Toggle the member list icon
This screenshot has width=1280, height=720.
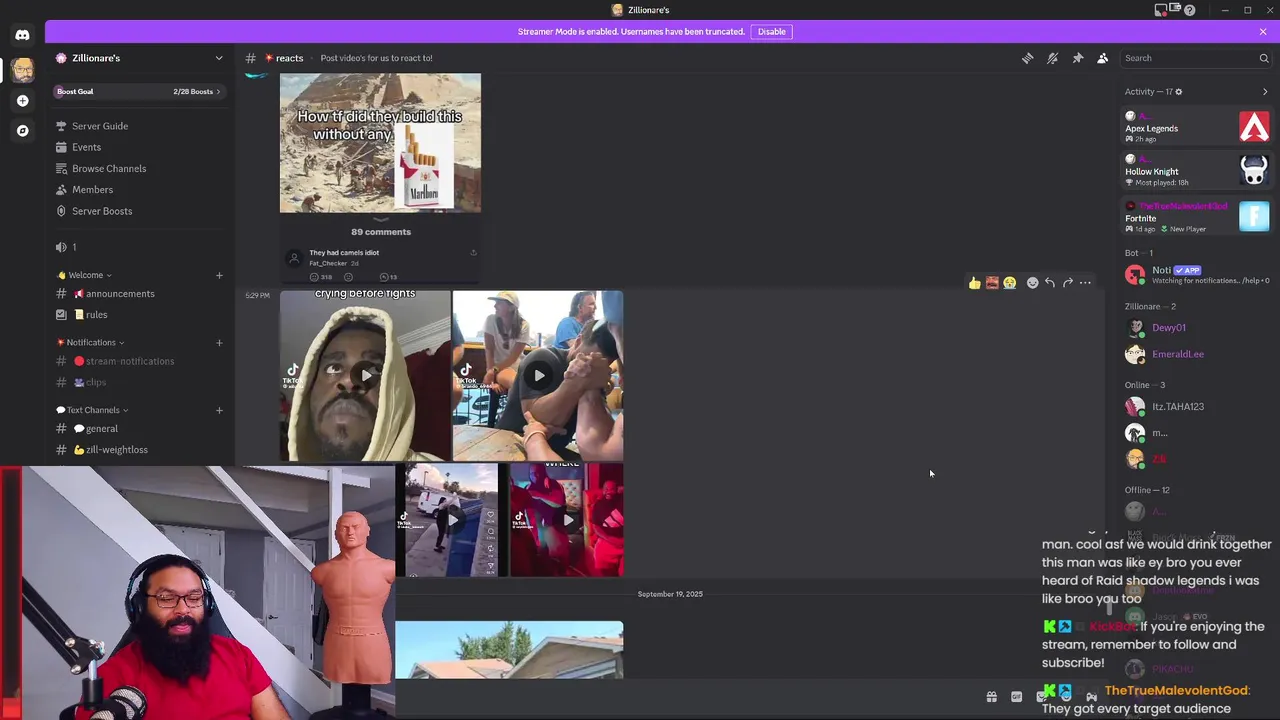coord(1102,58)
